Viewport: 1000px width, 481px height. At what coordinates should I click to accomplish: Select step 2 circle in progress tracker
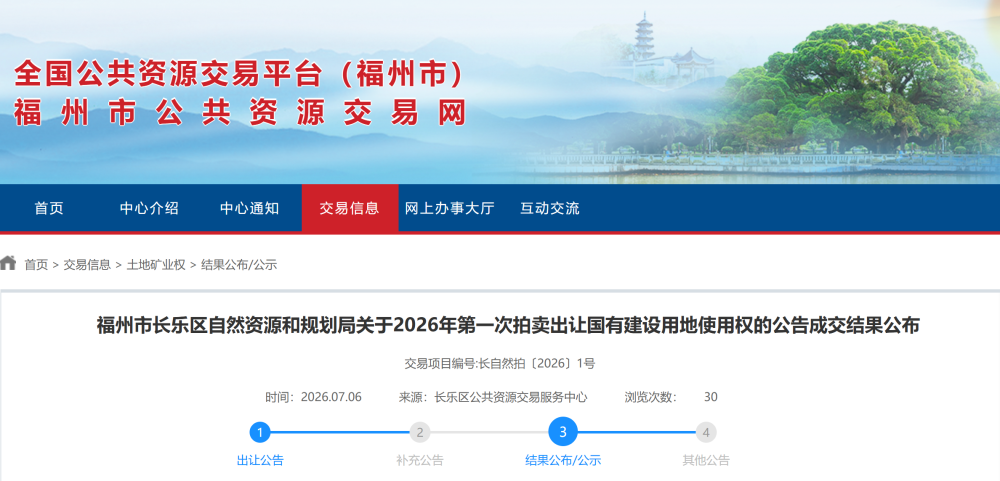point(419,433)
